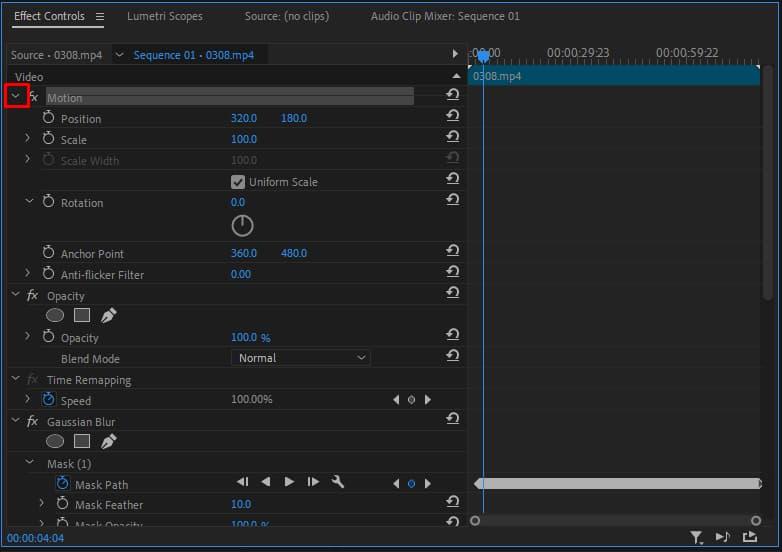This screenshot has height=552, width=782.
Task: Collapse the Mask (1) group
Action: tap(29, 464)
